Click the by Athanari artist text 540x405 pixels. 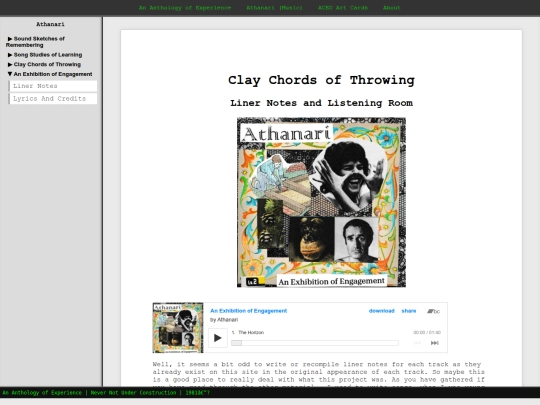coord(224,320)
